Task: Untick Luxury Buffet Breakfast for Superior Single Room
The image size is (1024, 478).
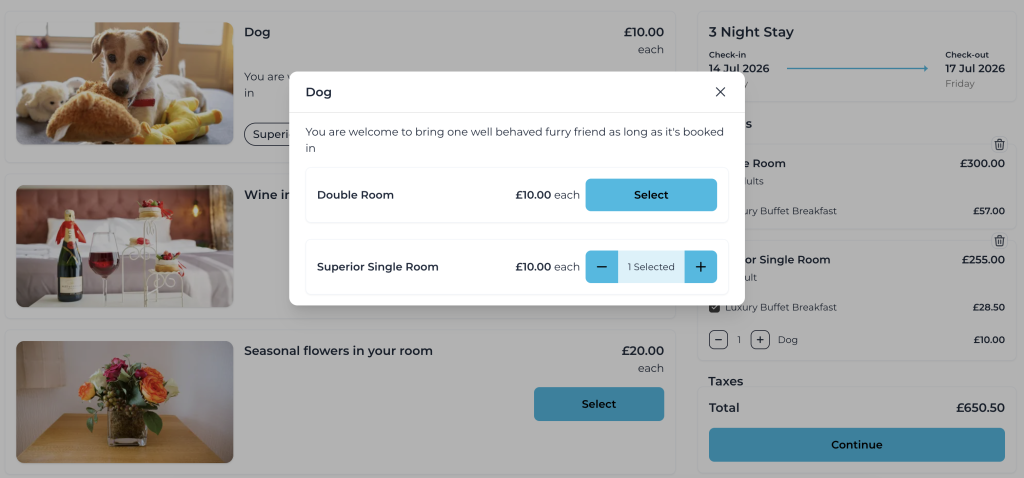Action: coord(714,307)
